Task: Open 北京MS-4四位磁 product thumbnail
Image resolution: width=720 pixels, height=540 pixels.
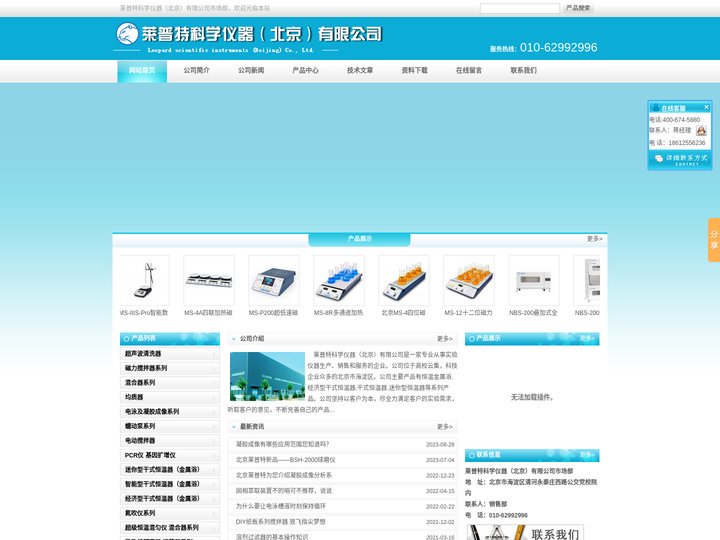Action: [x=404, y=280]
